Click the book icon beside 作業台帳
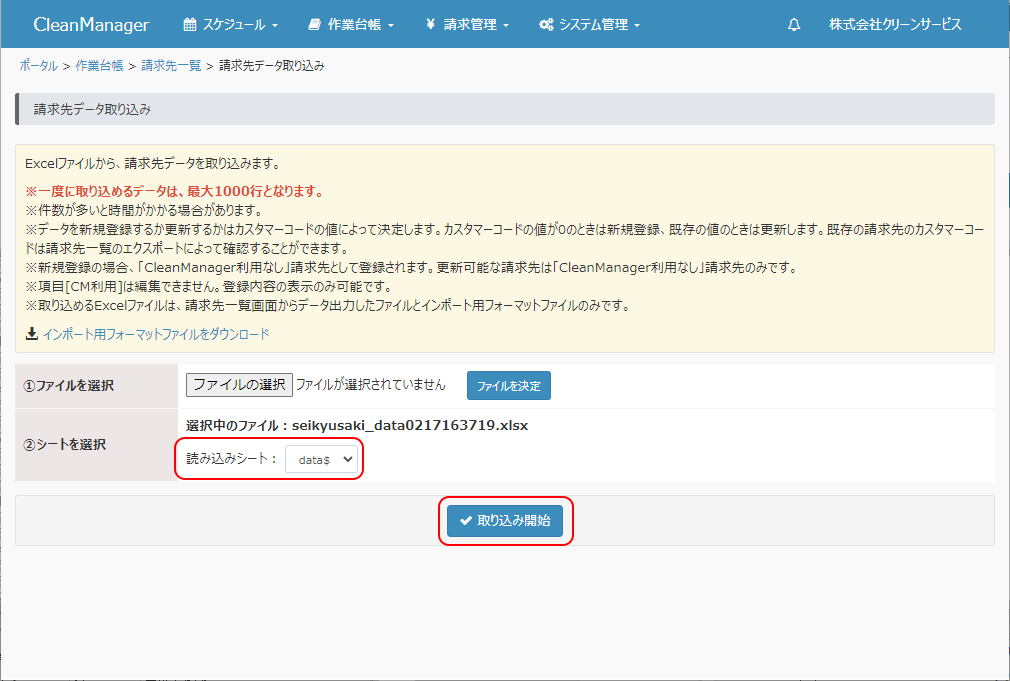Viewport: 1010px width, 681px height. coord(315,25)
